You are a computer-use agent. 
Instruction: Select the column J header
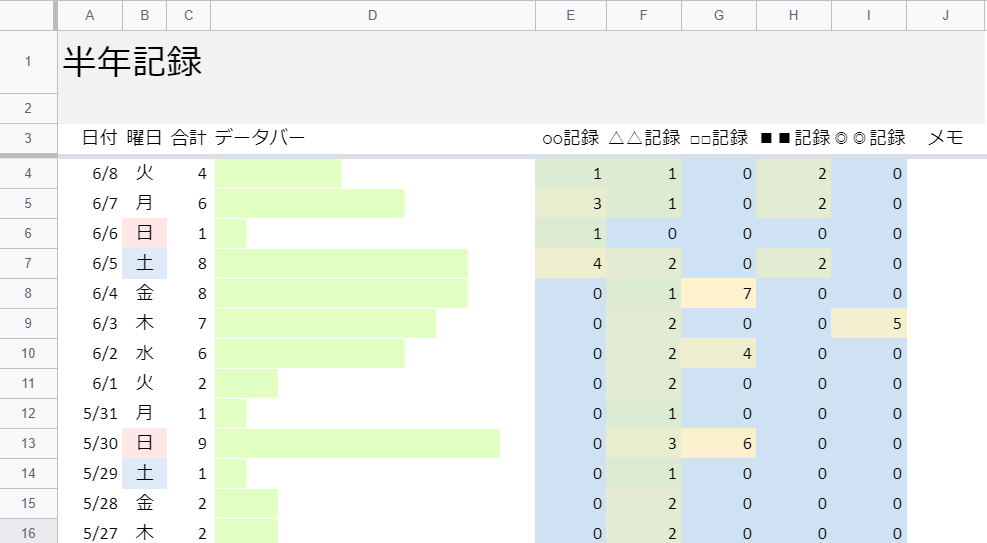945,15
